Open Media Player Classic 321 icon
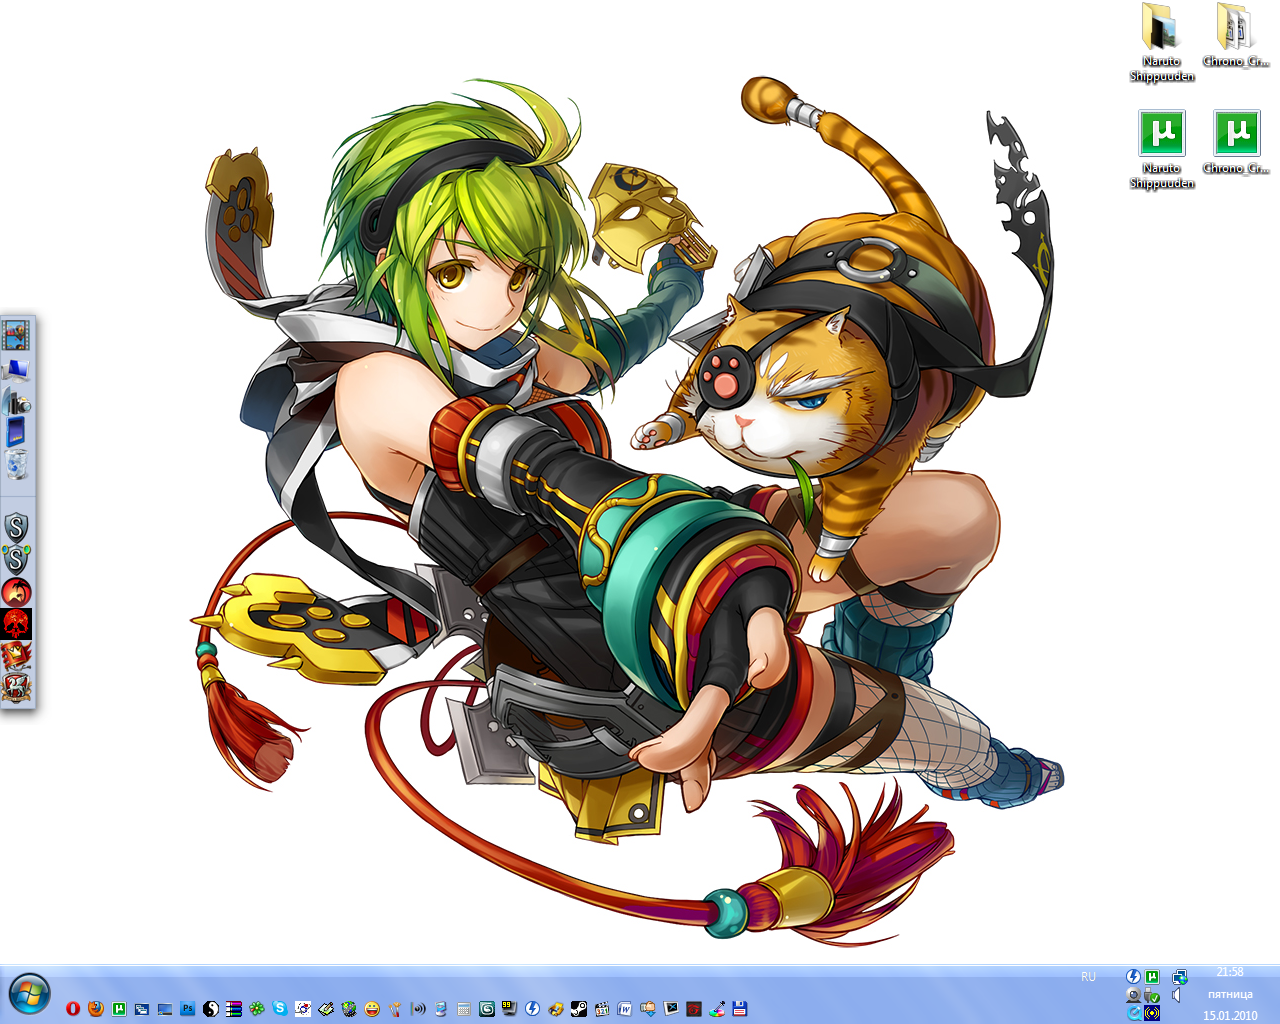Viewport: 1280px width, 1024px height. (602, 1009)
